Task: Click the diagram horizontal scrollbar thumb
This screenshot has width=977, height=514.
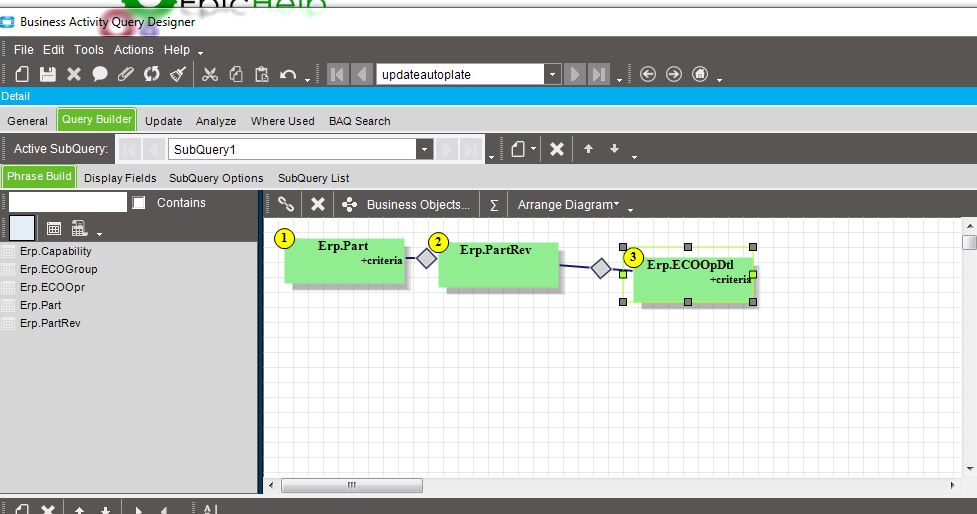Action: pyautogui.click(x=352, y=485)
